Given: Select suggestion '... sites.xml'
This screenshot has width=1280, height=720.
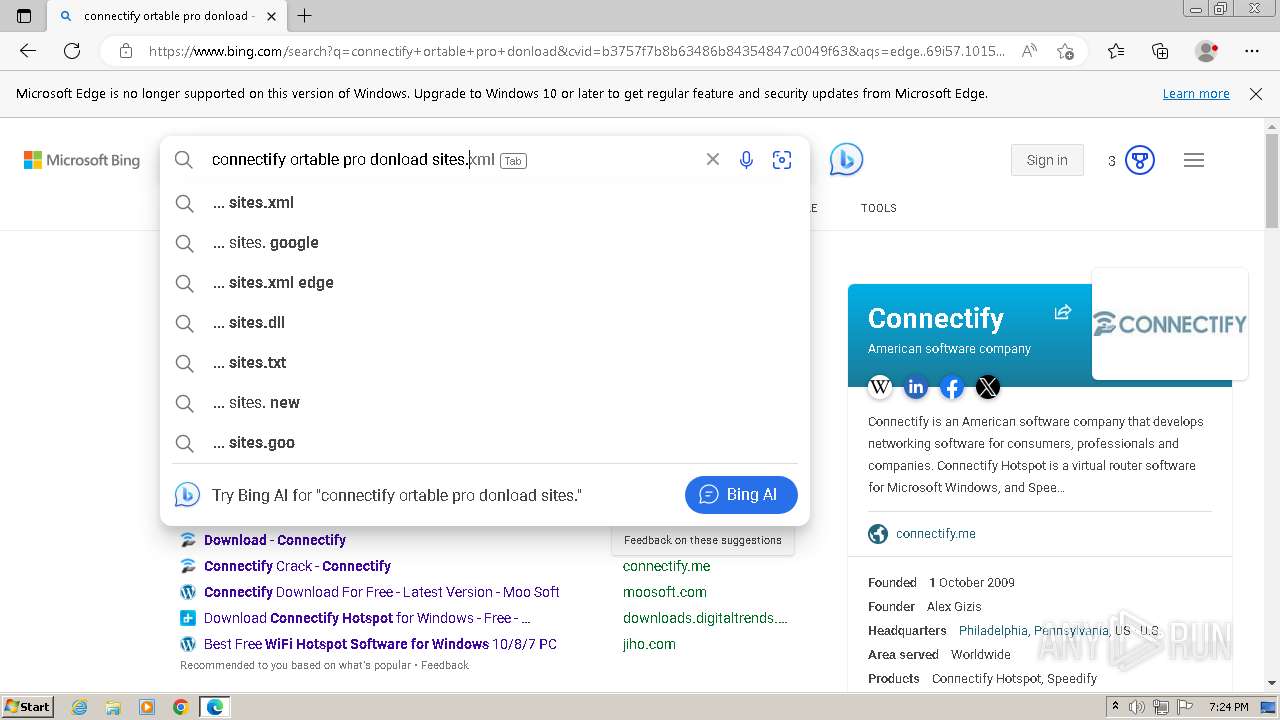Looking at the screenshot, I should pyautogui.click(x=485, y=202).
